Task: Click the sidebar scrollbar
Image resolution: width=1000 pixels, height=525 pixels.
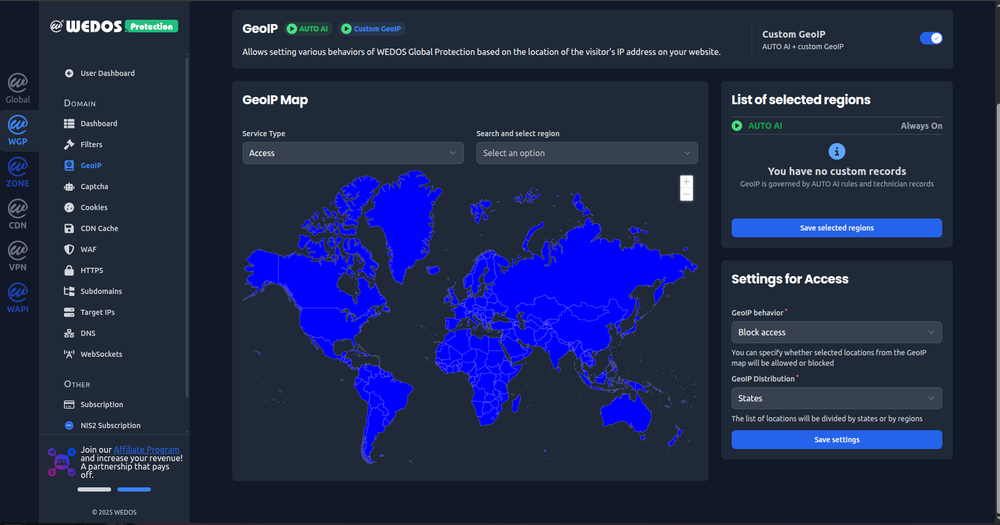Action: point(187,226)
